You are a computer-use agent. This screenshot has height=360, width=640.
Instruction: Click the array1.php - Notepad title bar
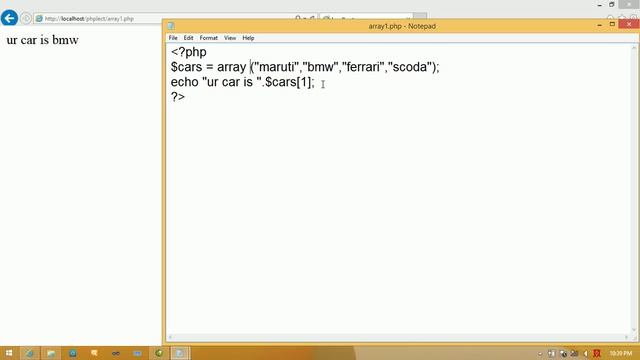[402, 26]
